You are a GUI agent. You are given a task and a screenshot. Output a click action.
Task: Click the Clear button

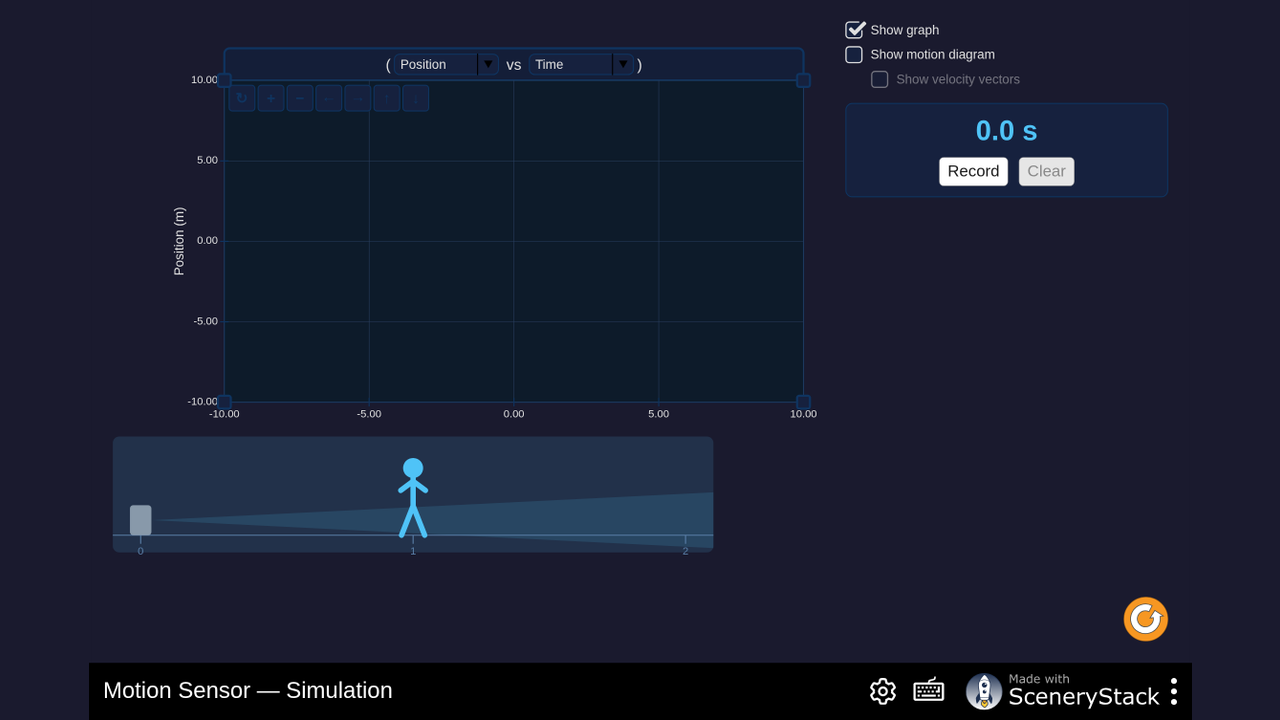1046,171
